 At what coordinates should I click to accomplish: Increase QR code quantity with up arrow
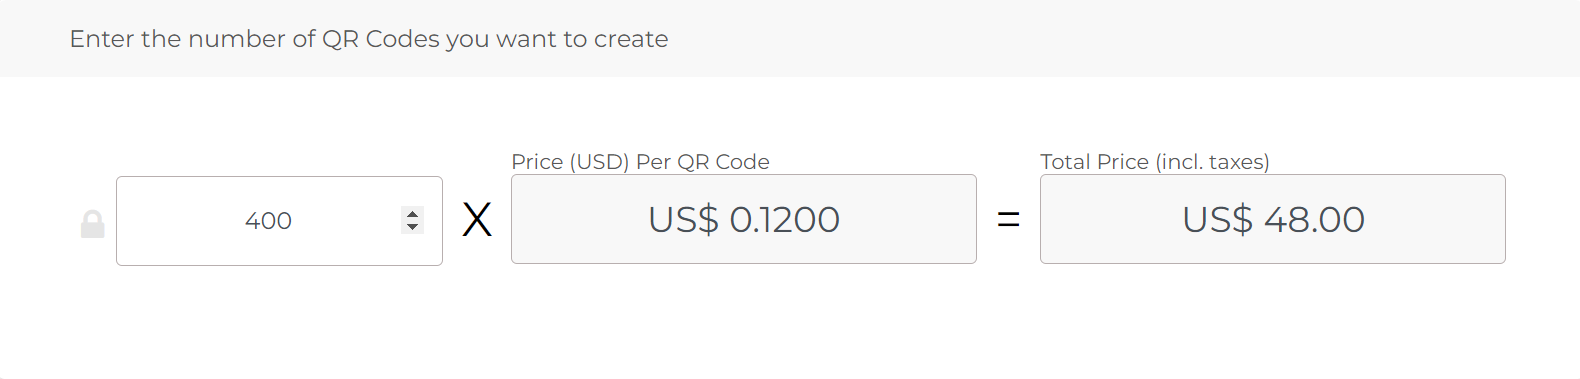click(412, 214)
